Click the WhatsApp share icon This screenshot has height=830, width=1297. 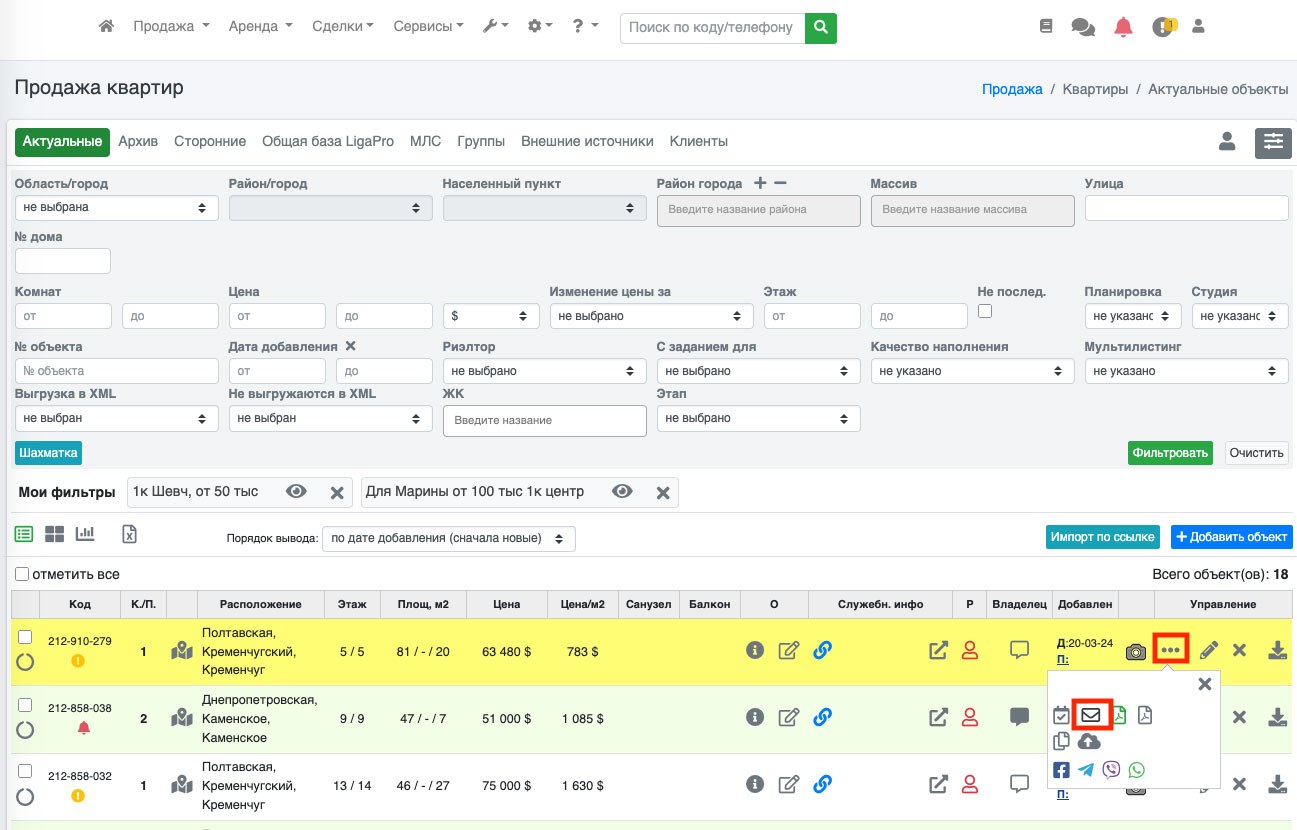[x=1136, y=770]
